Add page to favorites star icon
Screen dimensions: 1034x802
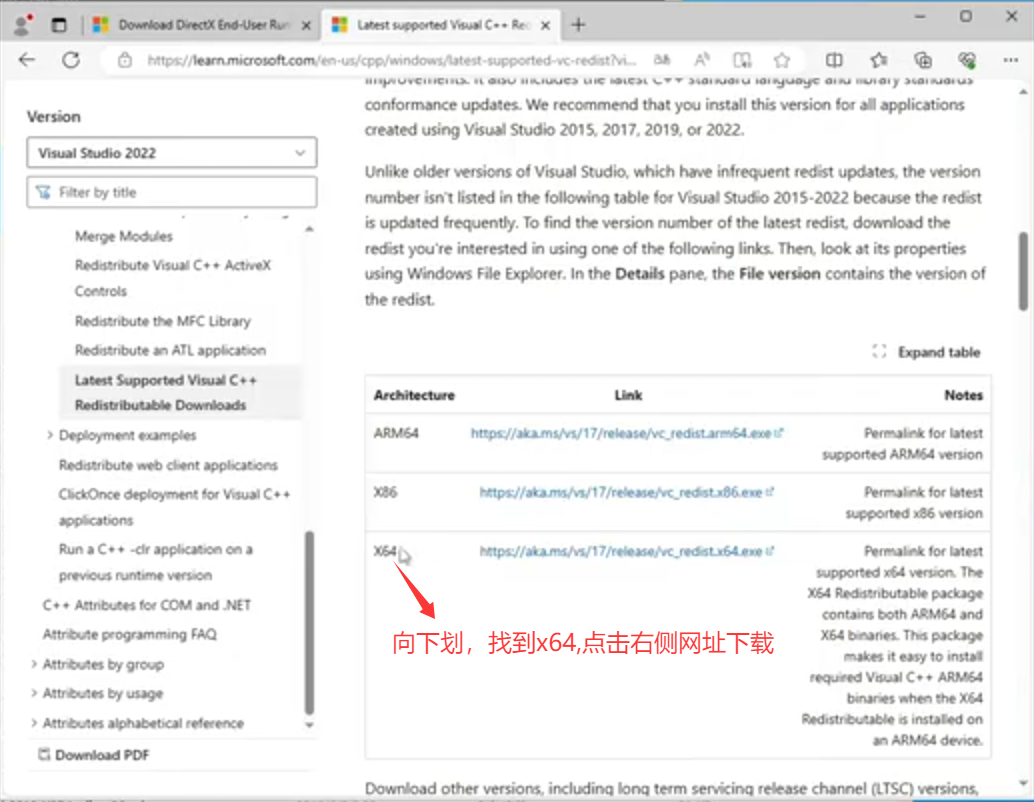(782, 60)
